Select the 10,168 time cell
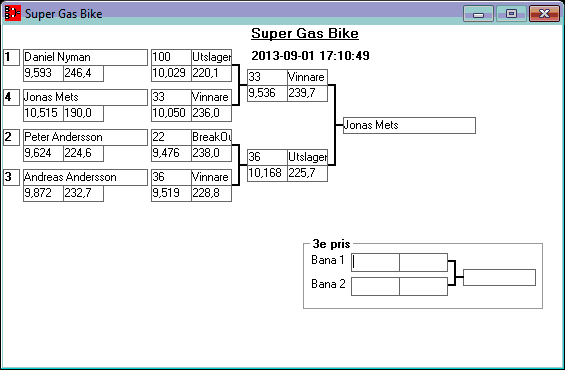Image resolution: width=565 pixels, height=370 pixels. [x=267, y=173]
